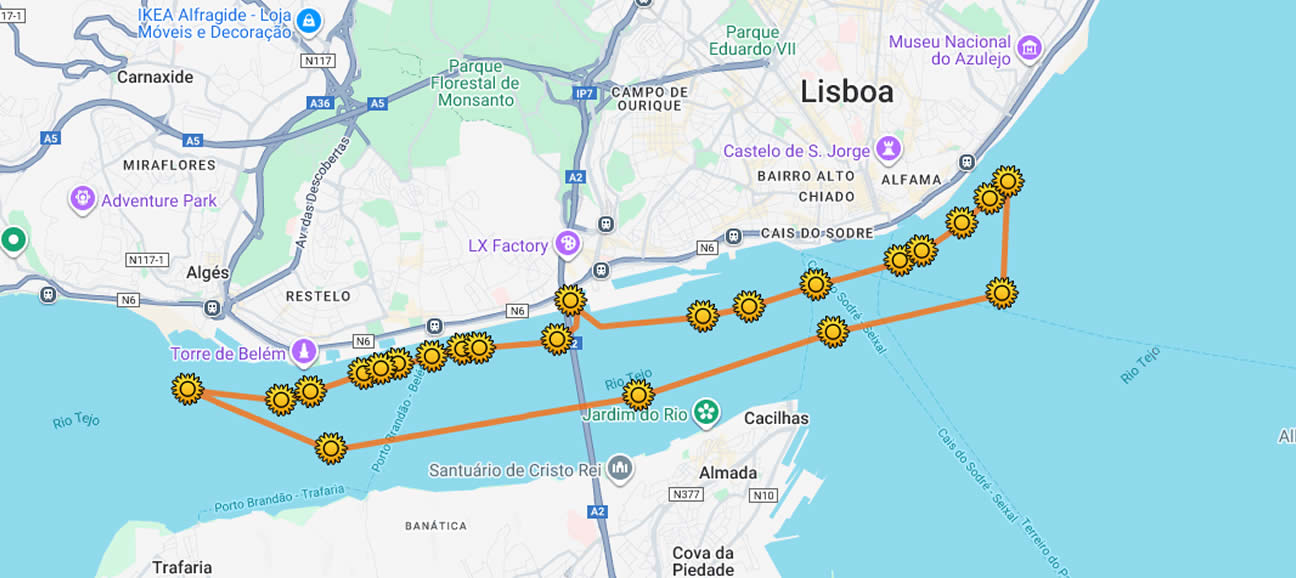This screenshot has height=578, width=1296.
Task: Click the train station icon by Cais do Sodré
Action: 735,237
